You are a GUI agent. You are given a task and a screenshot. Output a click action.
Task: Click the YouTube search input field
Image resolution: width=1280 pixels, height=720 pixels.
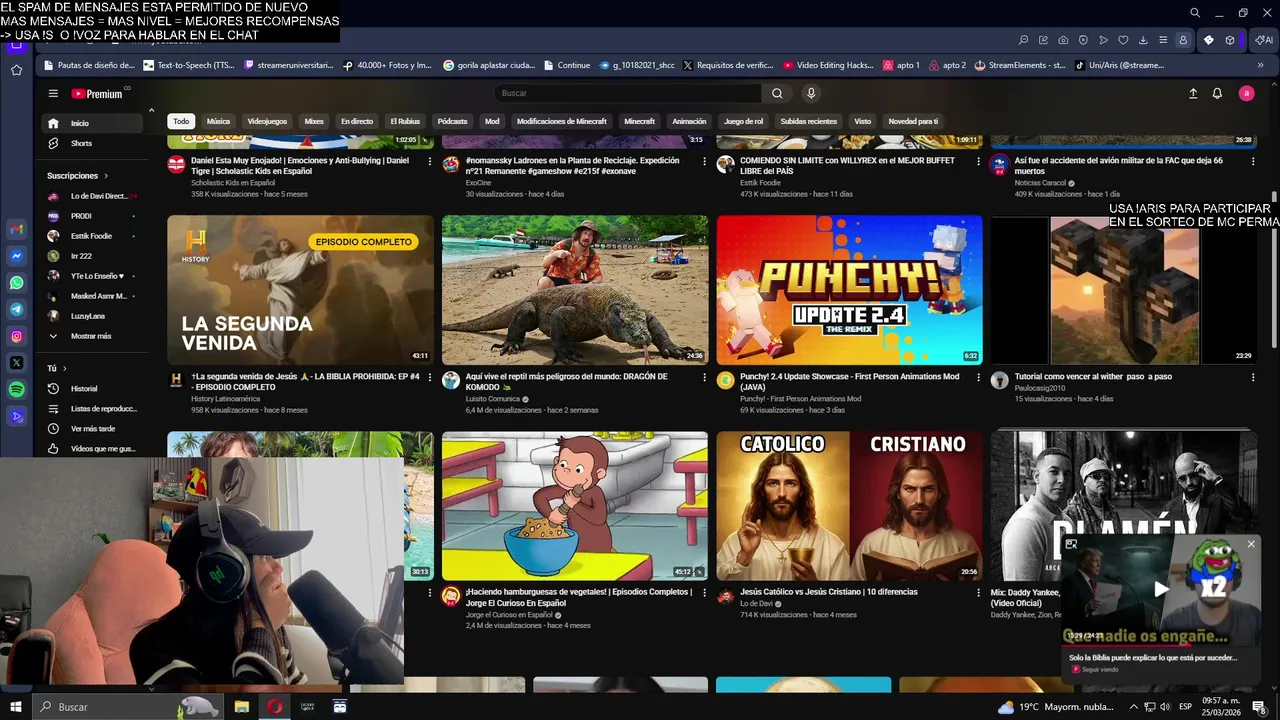click(x=628, y=93)
